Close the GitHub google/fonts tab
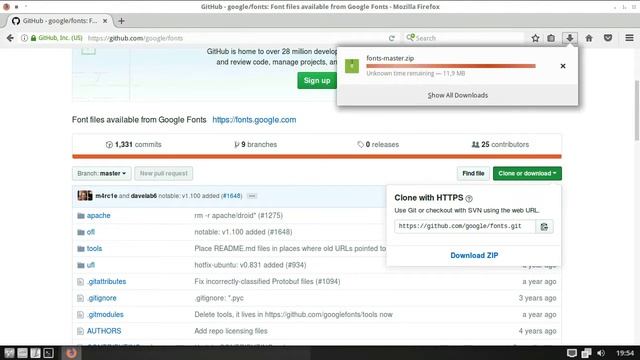Viewport: 640px width, 360px height. coord(105,21)
